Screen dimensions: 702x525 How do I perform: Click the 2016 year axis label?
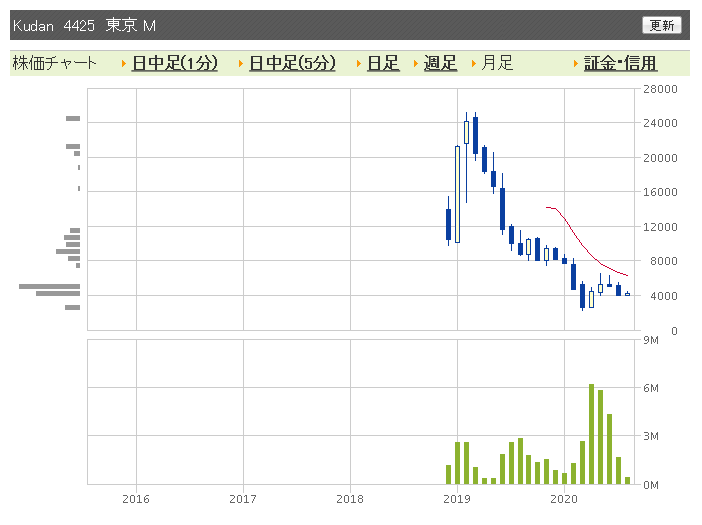tap(136, 499)
